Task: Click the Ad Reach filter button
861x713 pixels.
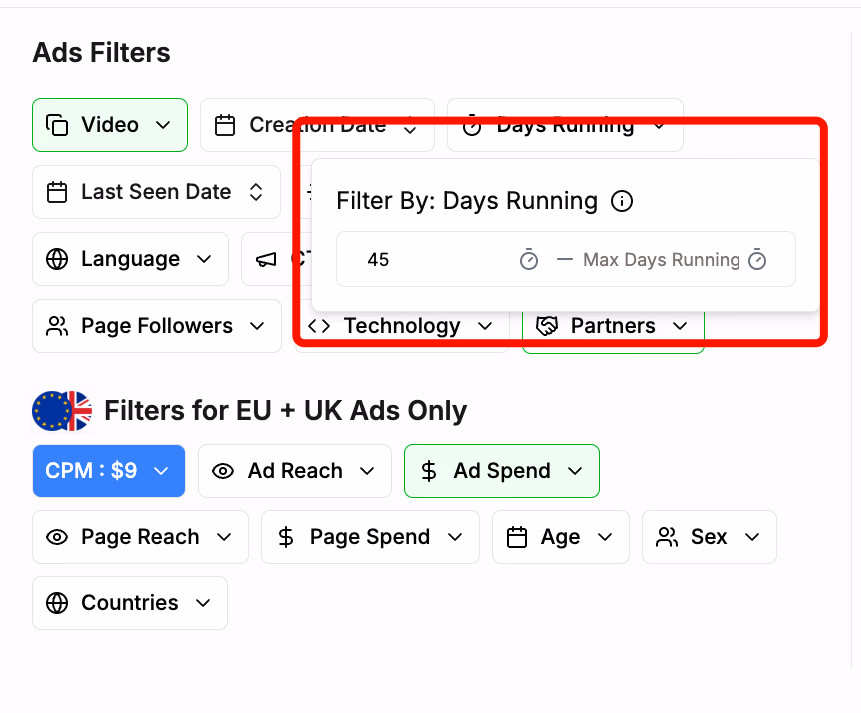Action: pos(294,470)
